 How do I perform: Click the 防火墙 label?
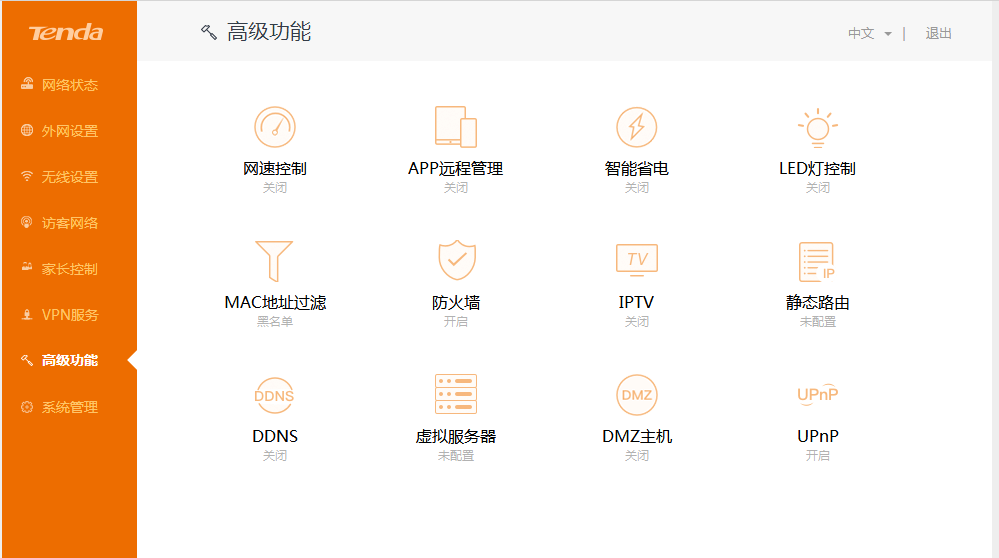[x=456, y=303]
